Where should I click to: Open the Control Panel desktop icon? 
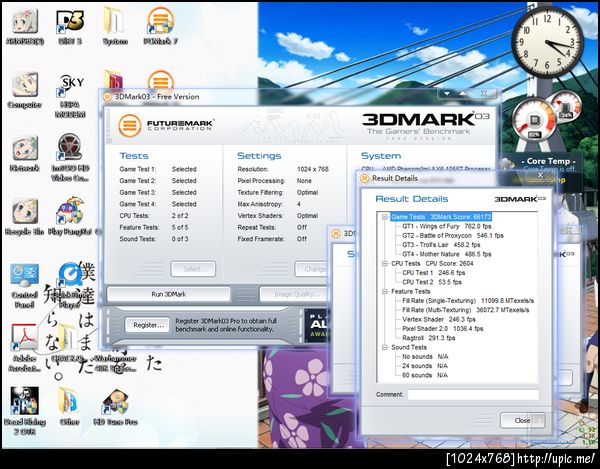(24, 285)
